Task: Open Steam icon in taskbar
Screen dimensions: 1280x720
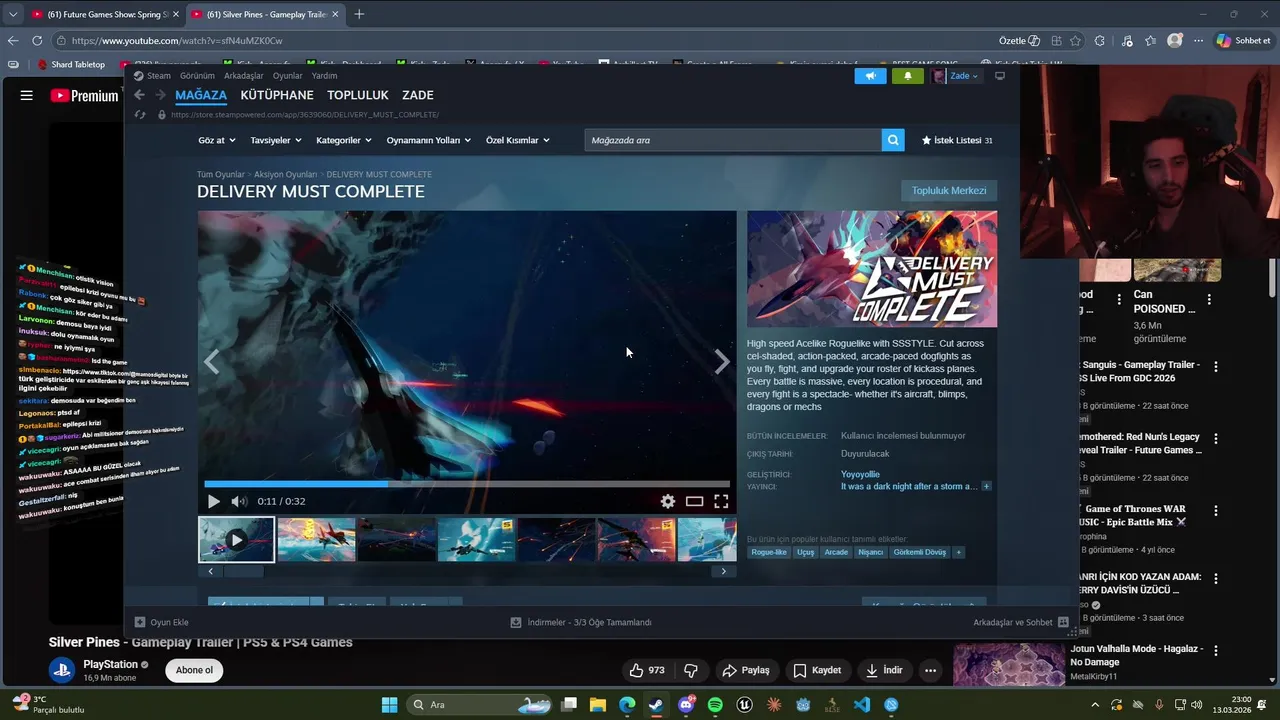Action: [x=656, y=705]
